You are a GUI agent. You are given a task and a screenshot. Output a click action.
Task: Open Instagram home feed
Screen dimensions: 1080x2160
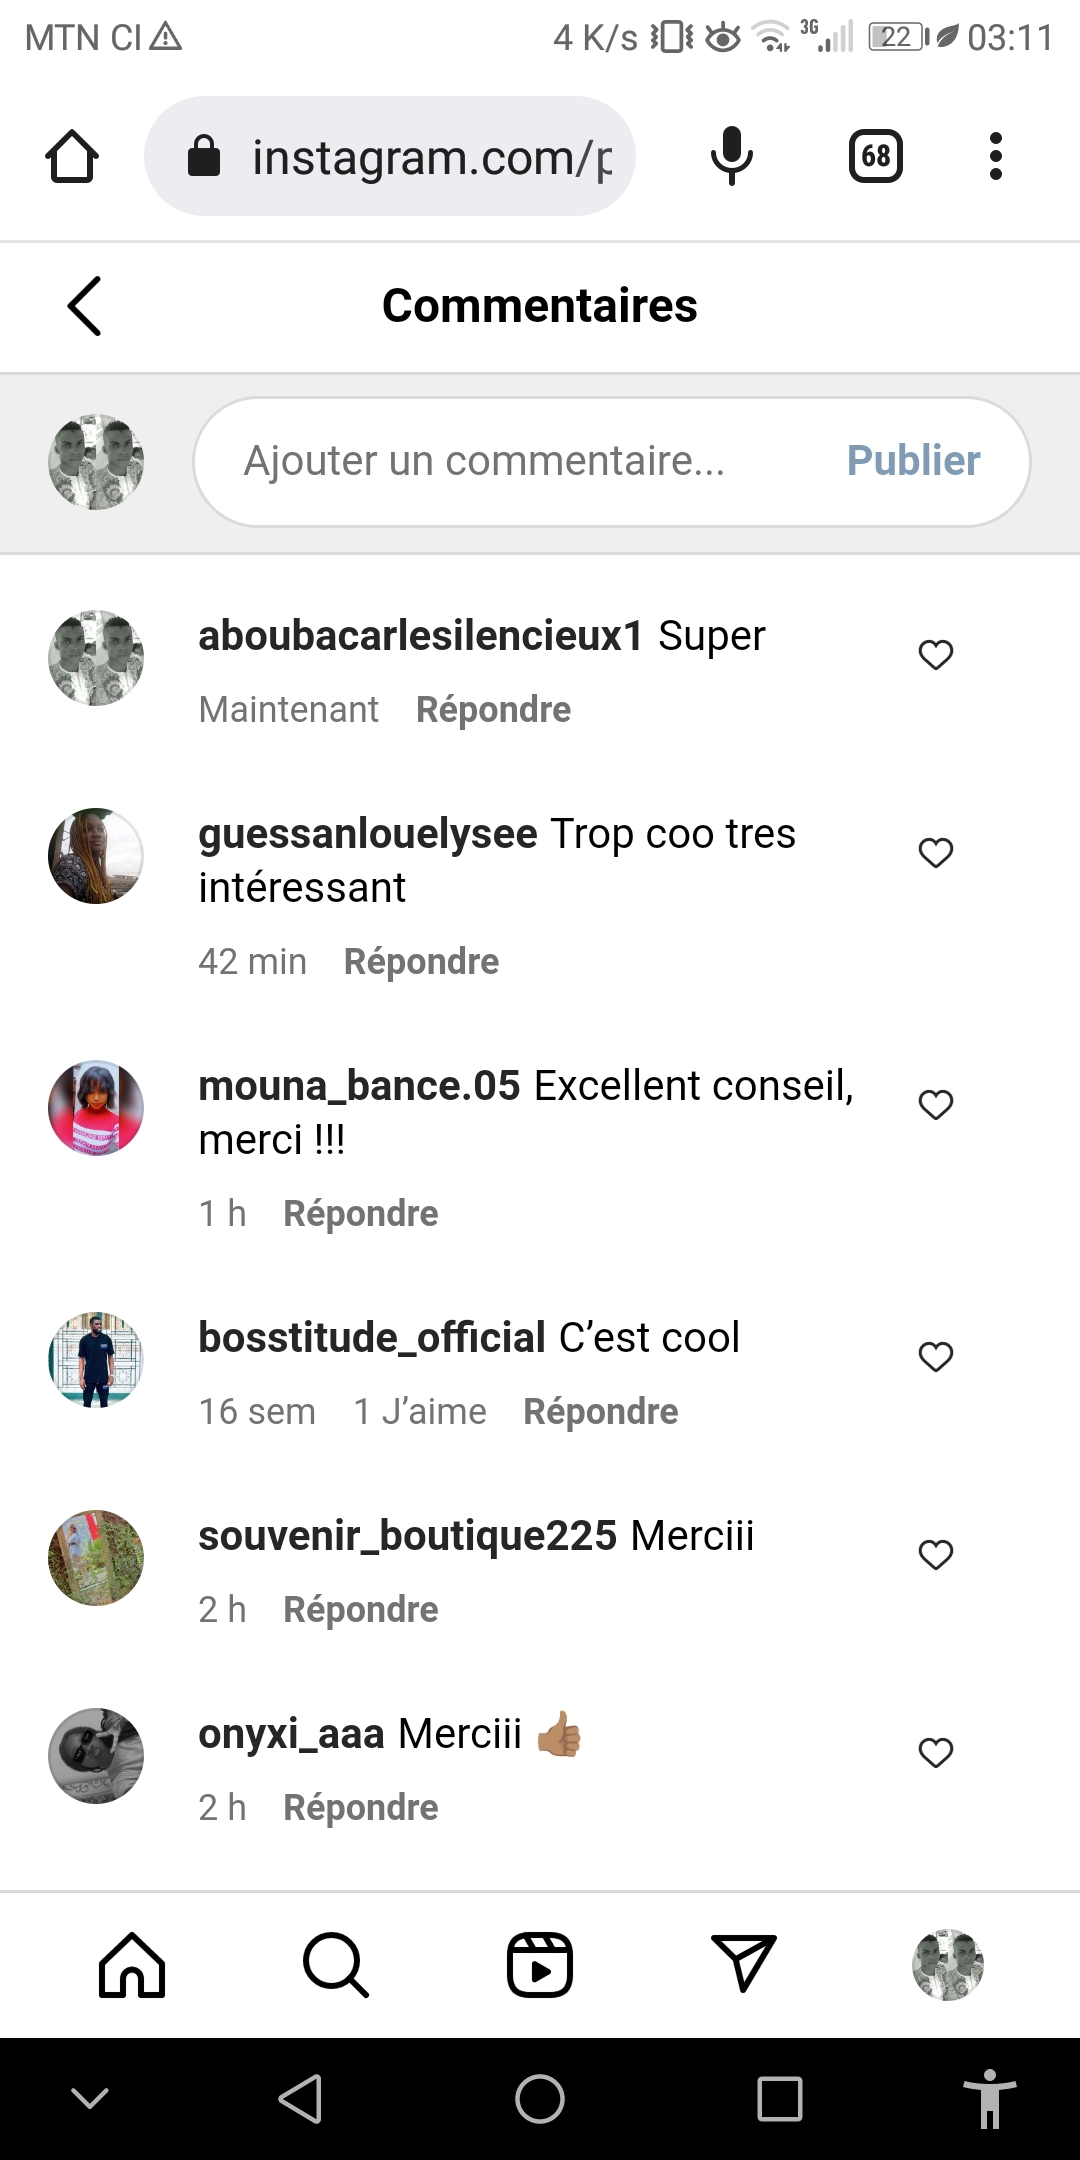pyautogui.click(x=132, y=1965)
